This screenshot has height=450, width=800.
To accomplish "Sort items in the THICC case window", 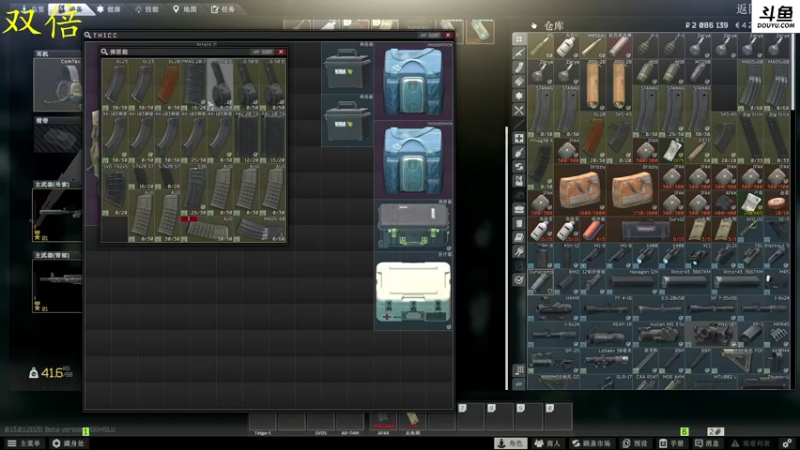I will click(x=430, y=35).
